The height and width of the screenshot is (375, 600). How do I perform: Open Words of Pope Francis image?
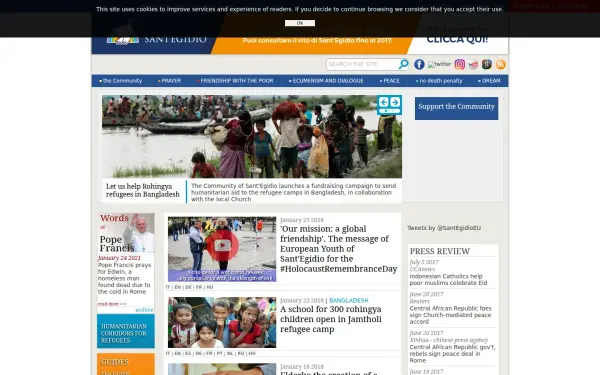[x=126, y=233]
